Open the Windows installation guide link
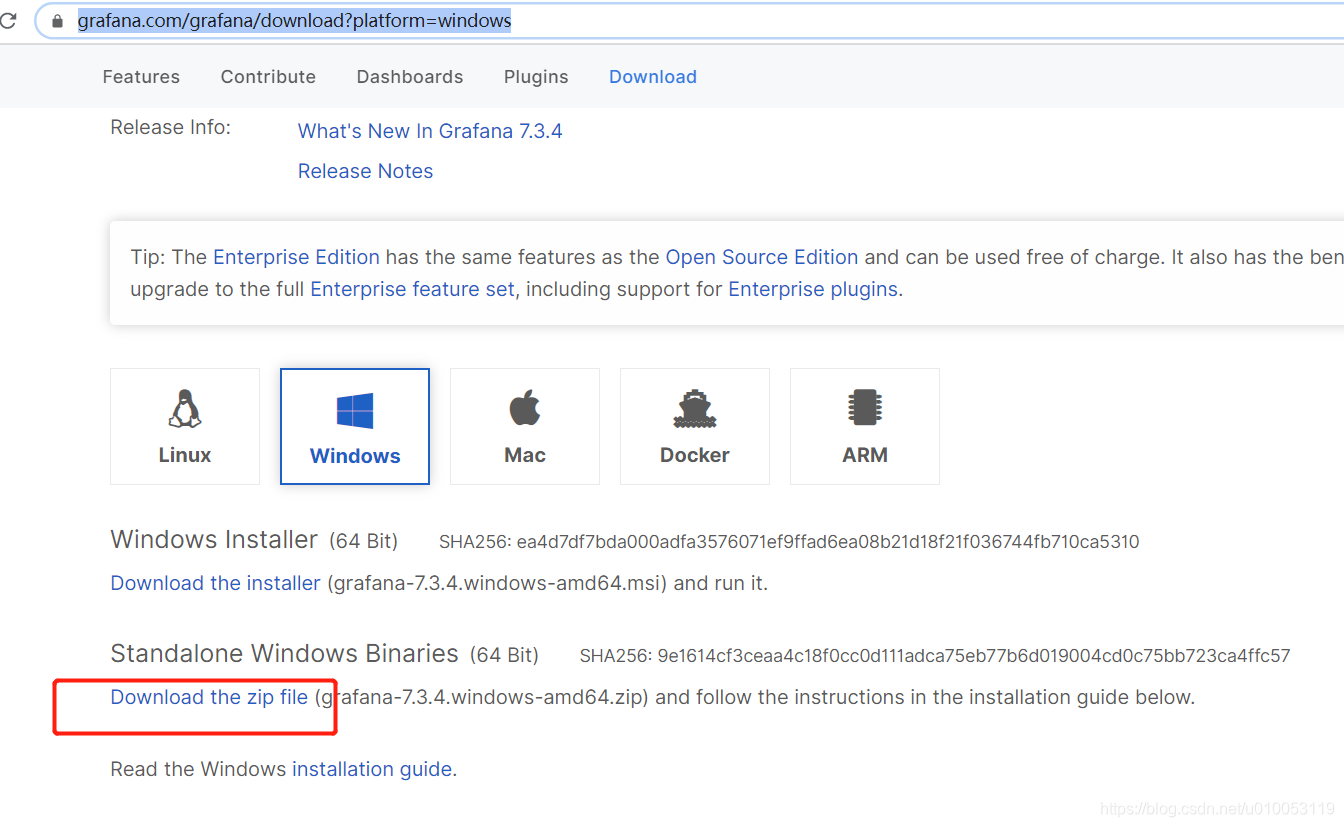Image resolution: width=1344 pixels, height=827 pixels. [372, 769]
